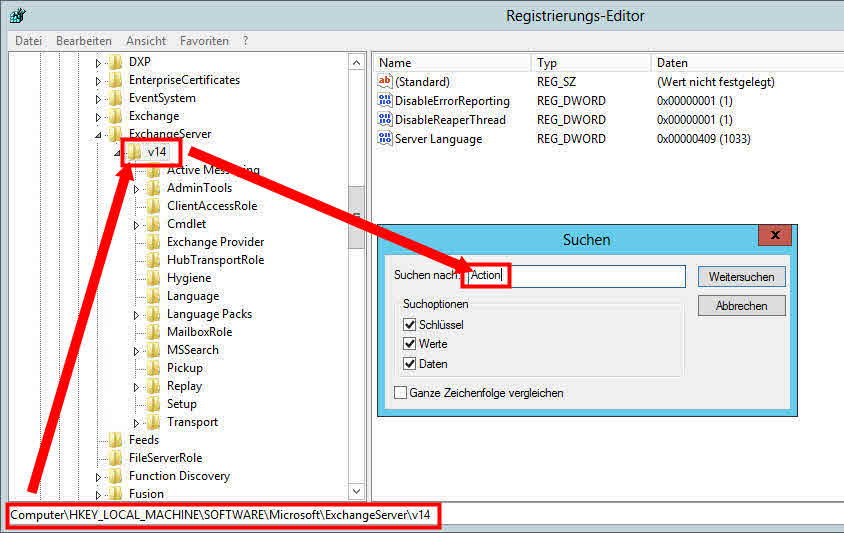Screen dimensions: 844x533
Task: Click the Replay folder icon
Action: tap(153, 386)
